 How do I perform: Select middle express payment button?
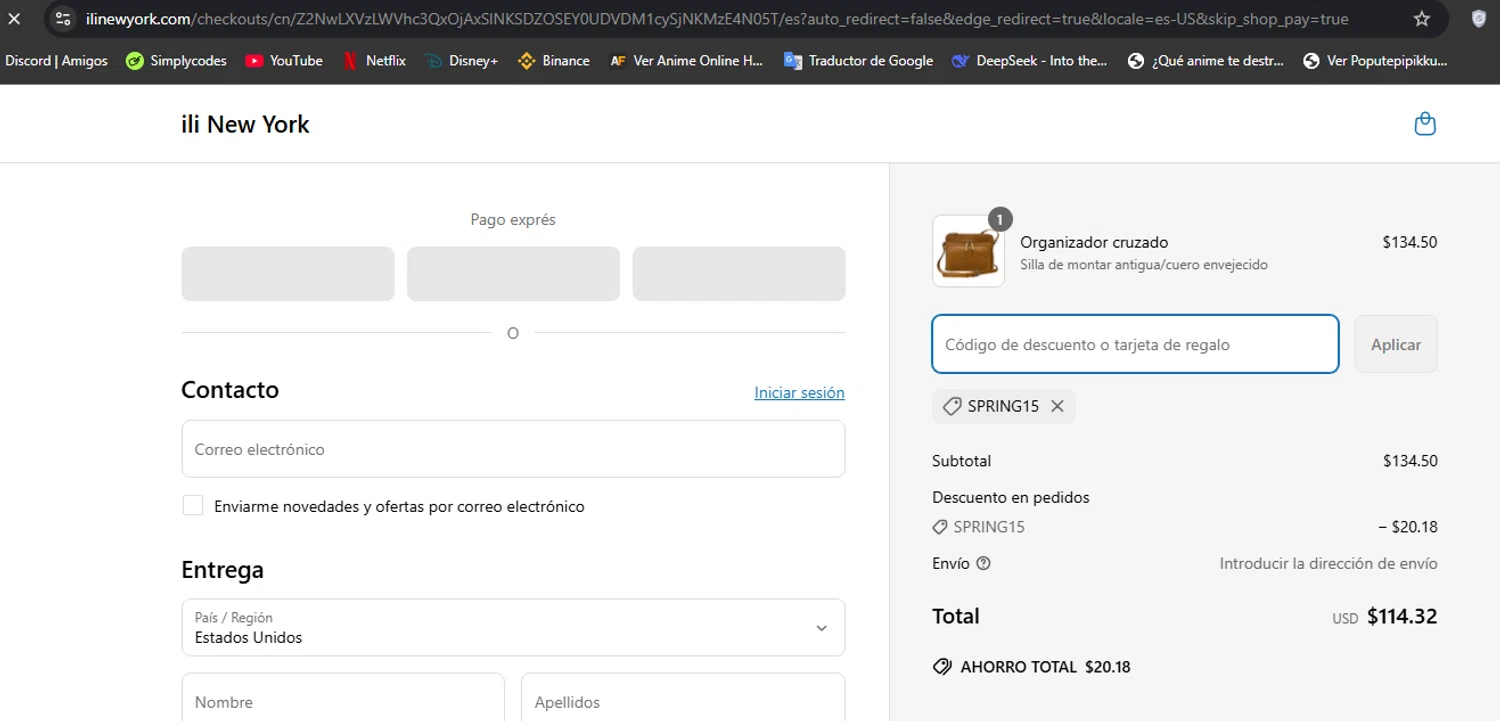point(513,274)
